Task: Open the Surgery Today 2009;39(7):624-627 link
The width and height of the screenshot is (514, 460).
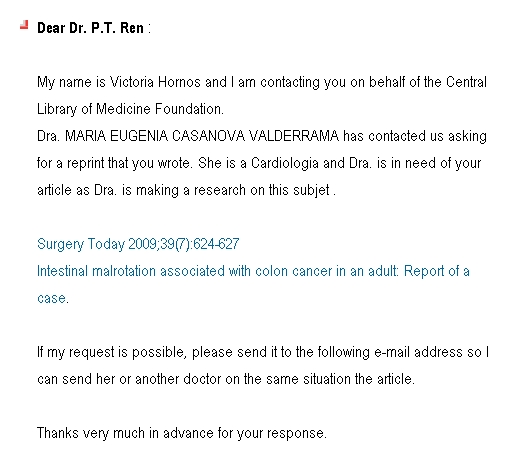Action: point(138,244)
